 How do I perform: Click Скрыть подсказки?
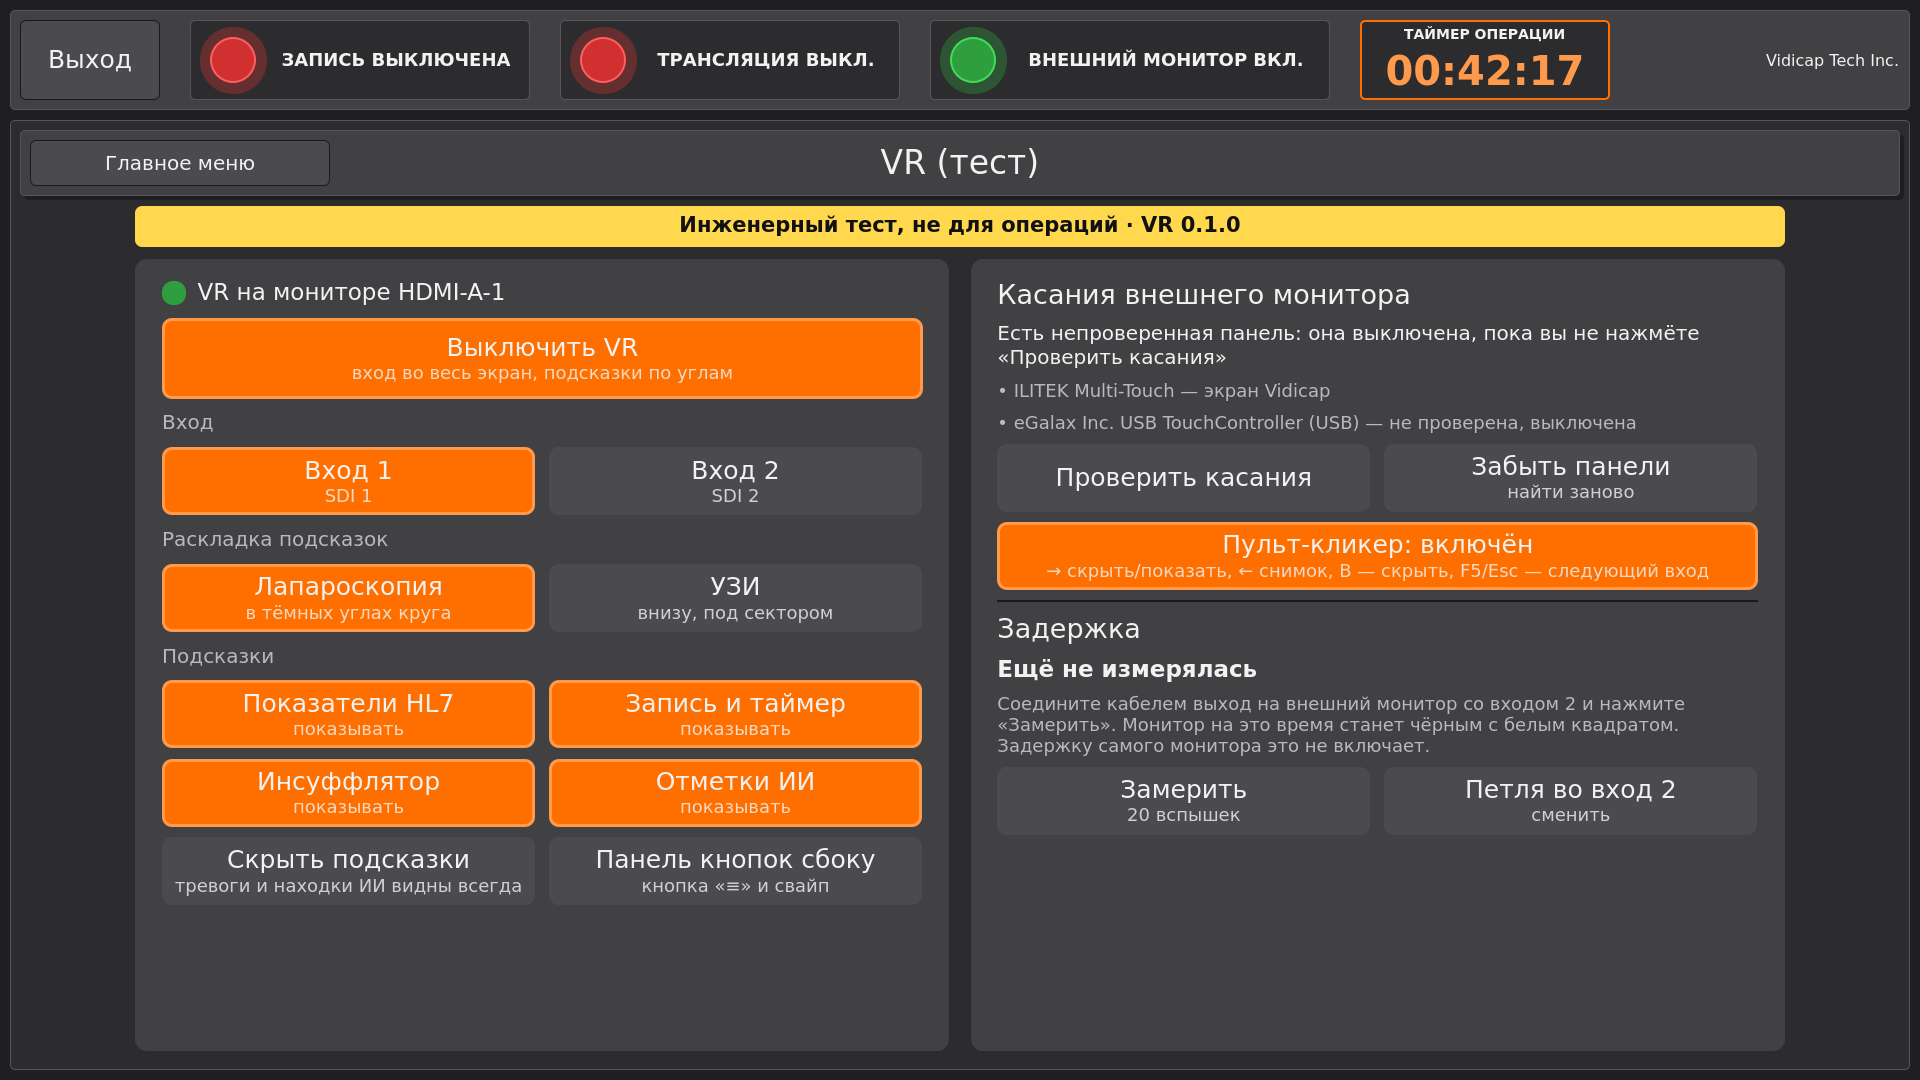(348, 871)
